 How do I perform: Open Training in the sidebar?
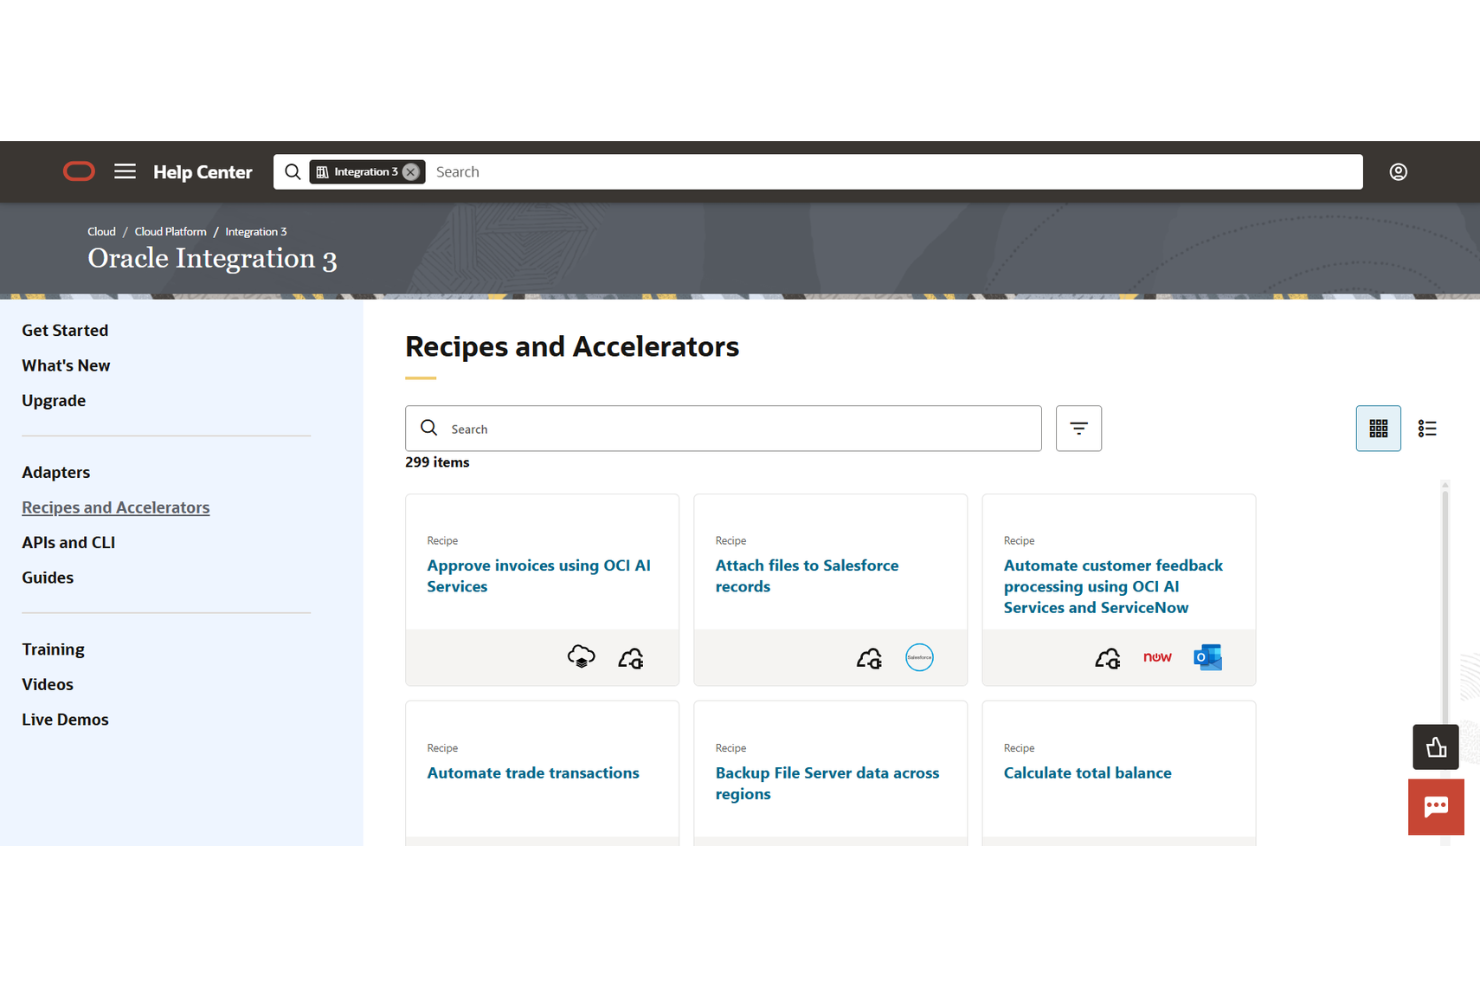[x=53, y=650]
